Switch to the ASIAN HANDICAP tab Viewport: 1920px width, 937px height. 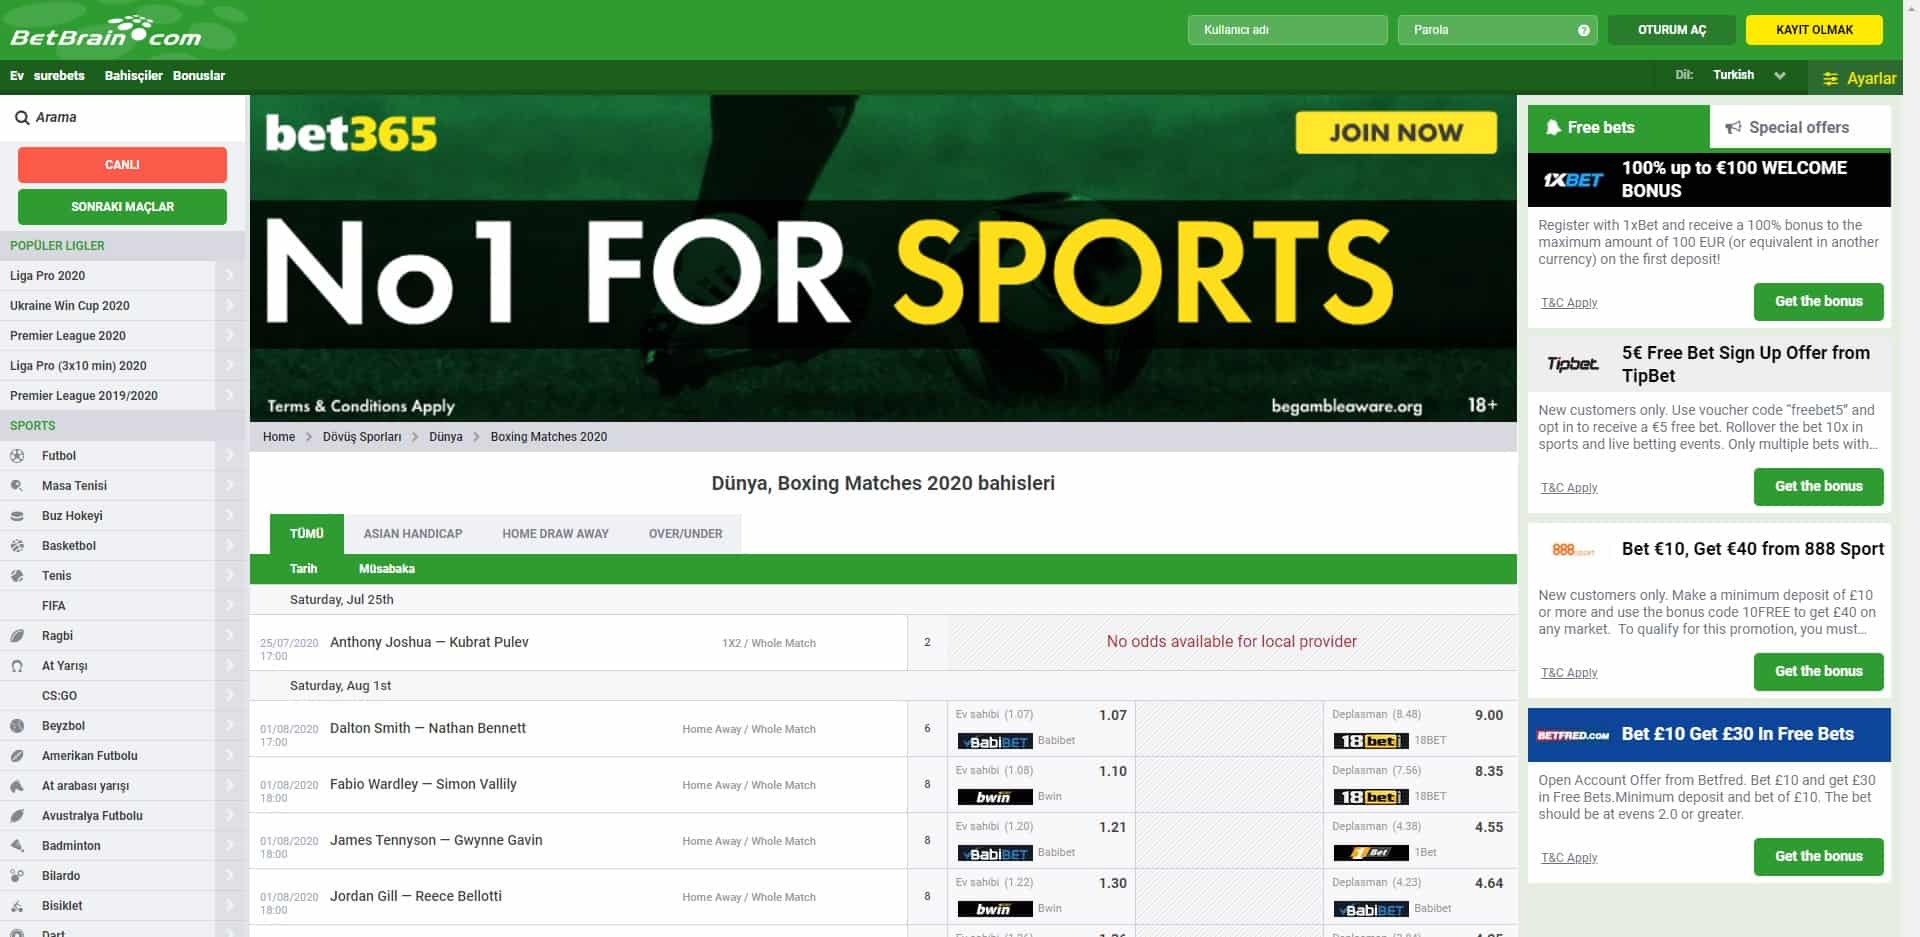[x=412, y=533]
